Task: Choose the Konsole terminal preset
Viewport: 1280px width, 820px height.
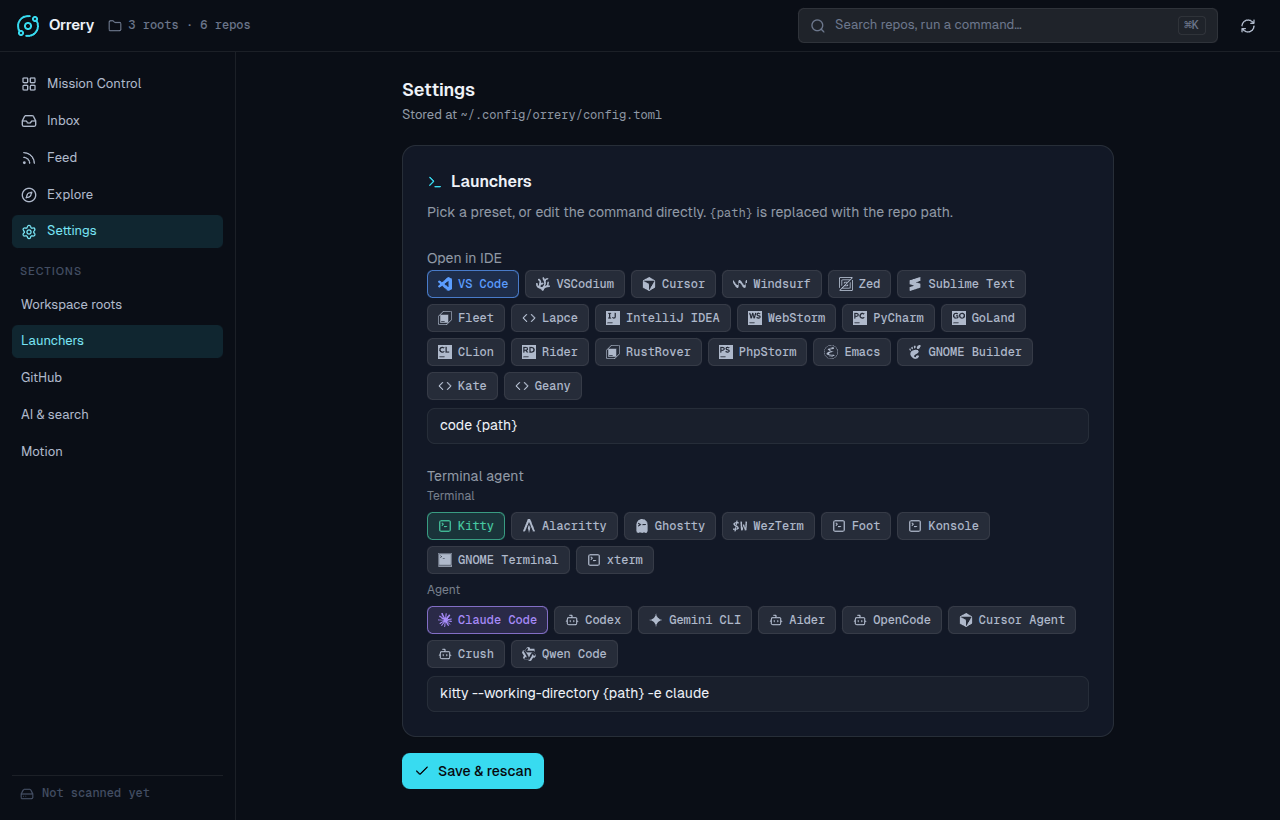Action: [943, 526]
